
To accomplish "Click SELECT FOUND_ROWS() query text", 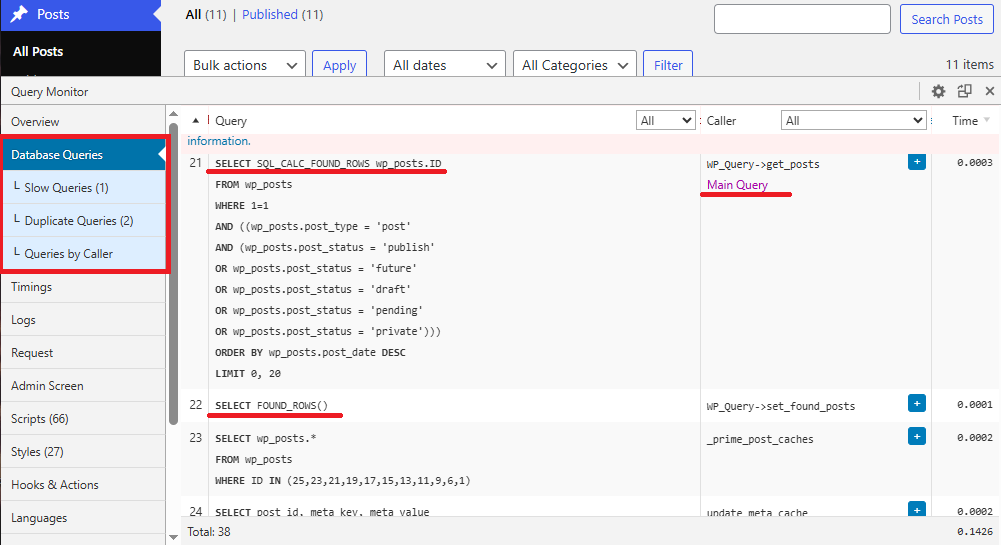I will [x=271, y=405].
